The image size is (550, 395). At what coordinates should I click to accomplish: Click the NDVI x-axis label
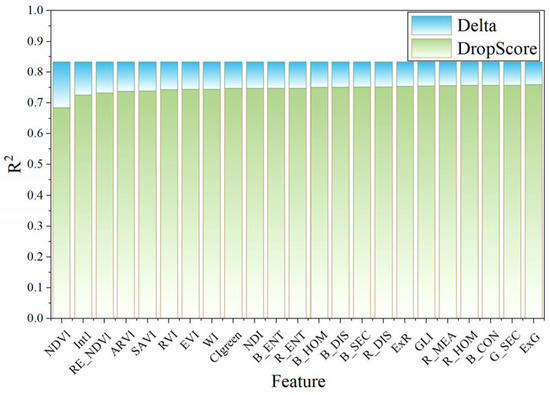coord(58,343)
